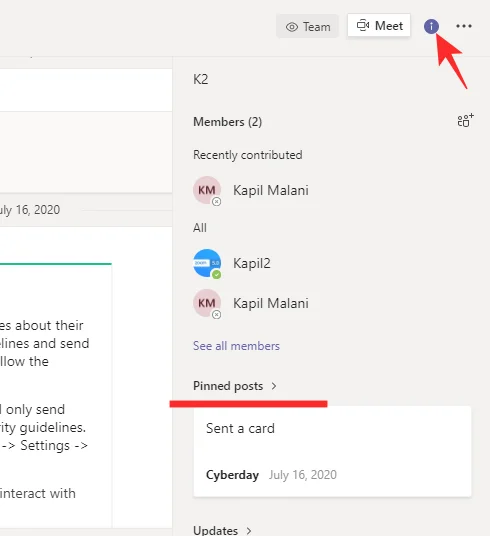Image resolution: width=490 pixels, height=536 pixels.
Task: Click Cyberday sender name in pinned post
Action: click(x=232, y=475)
